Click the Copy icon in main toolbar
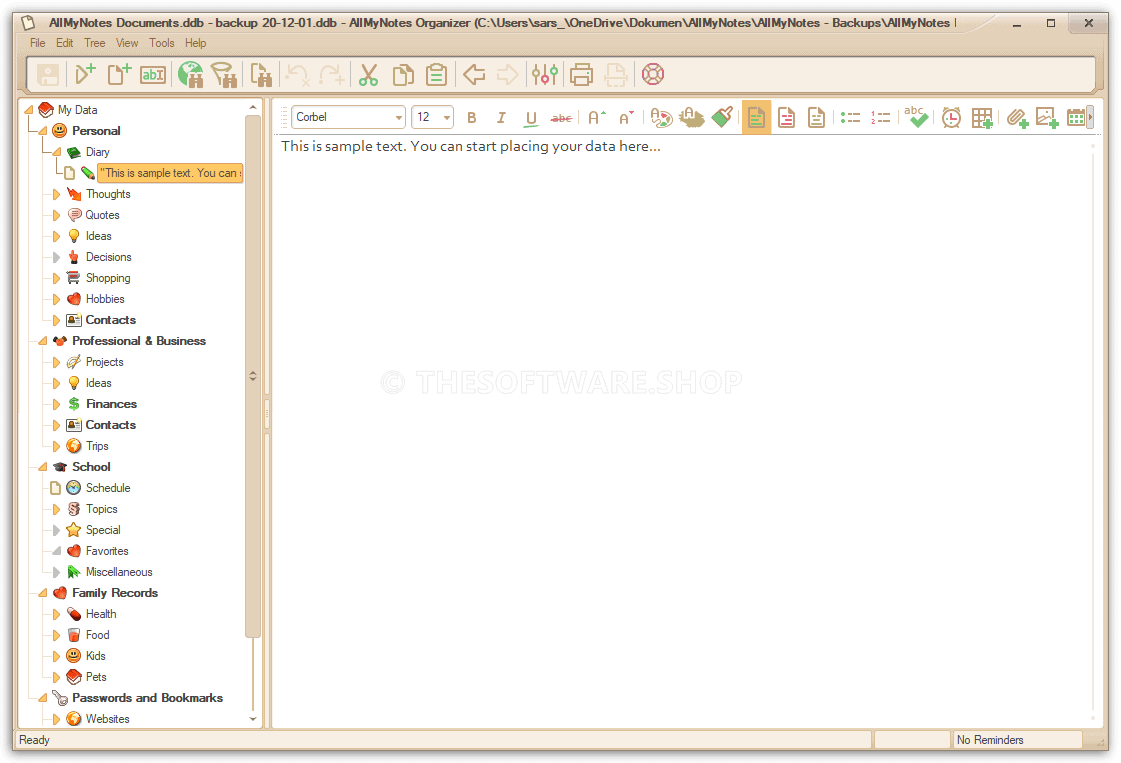 pos(403,74)
